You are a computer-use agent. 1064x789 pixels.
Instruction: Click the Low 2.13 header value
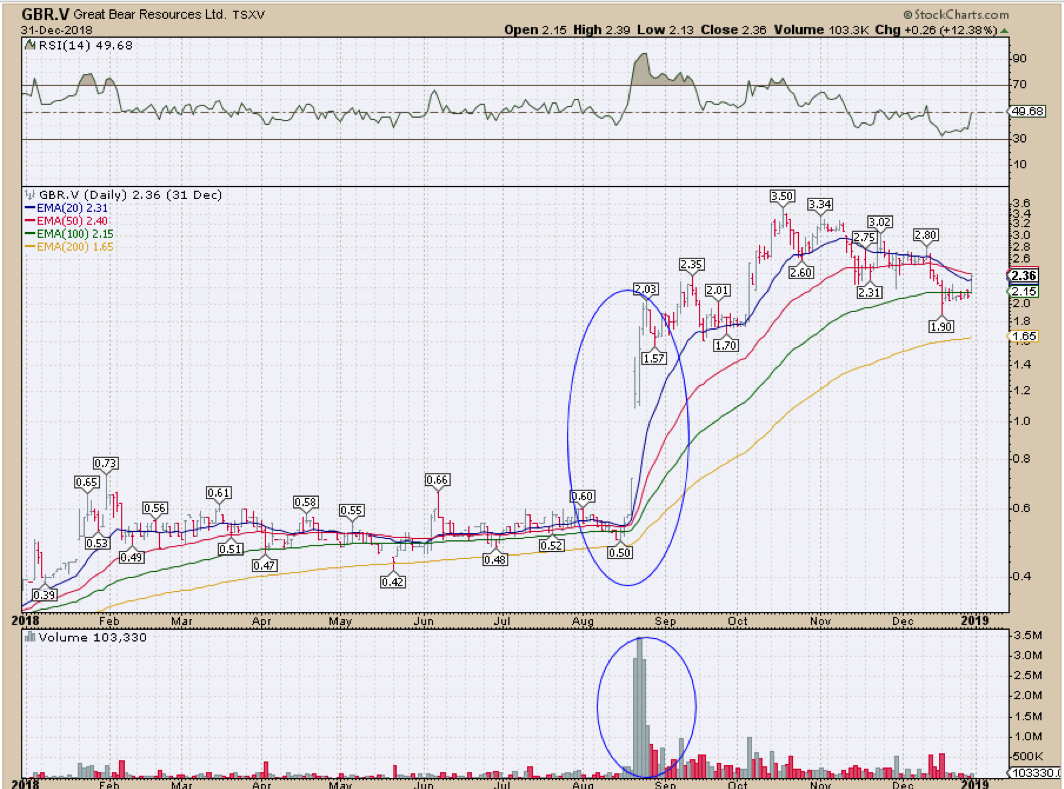click(666, 30)
